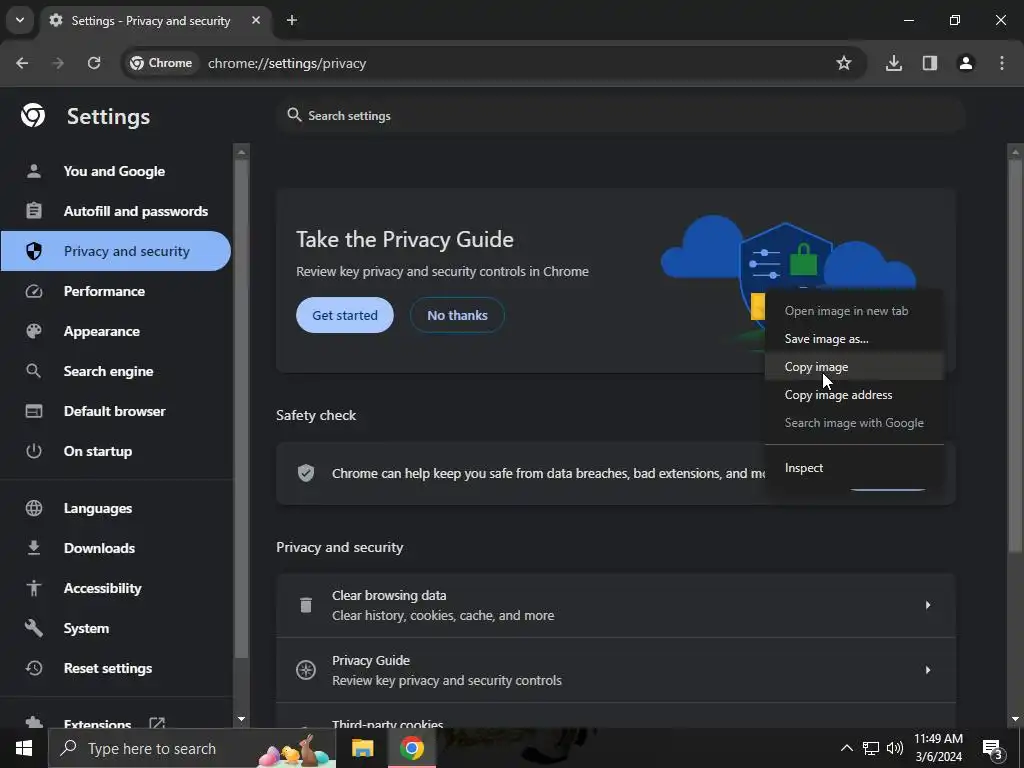Open Accessibility settings

(x=116, y=588)
